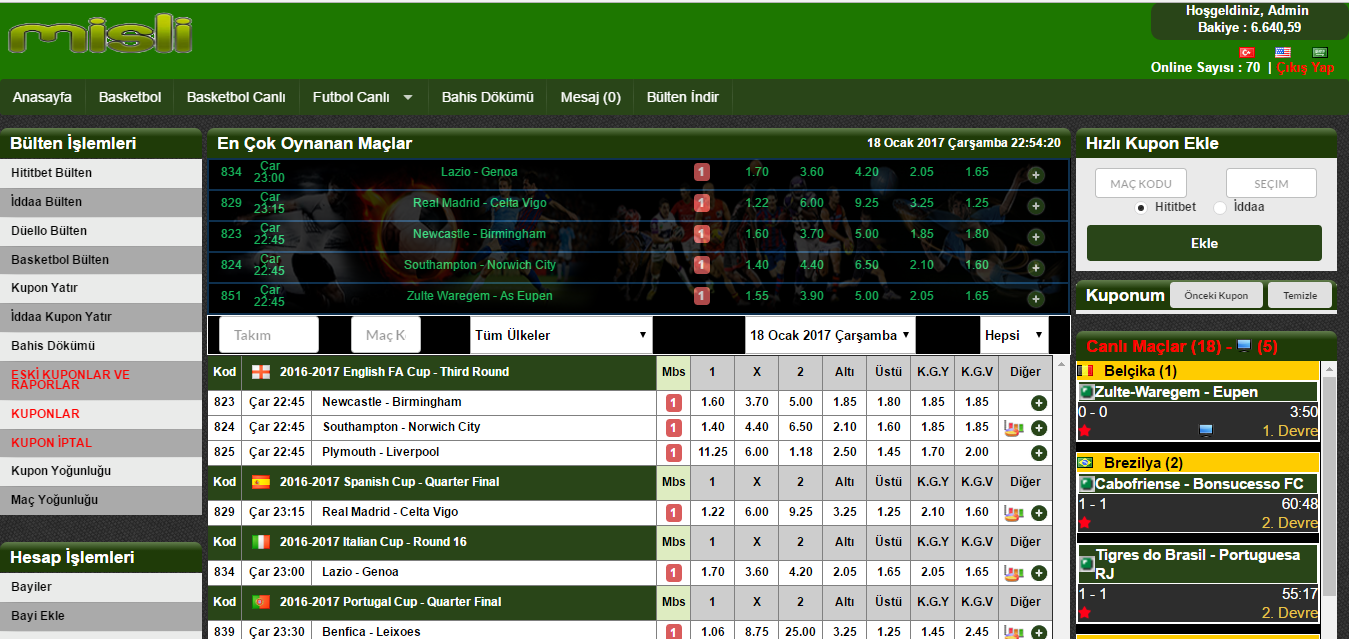Log out via Çıkış Yap link

1306,67
